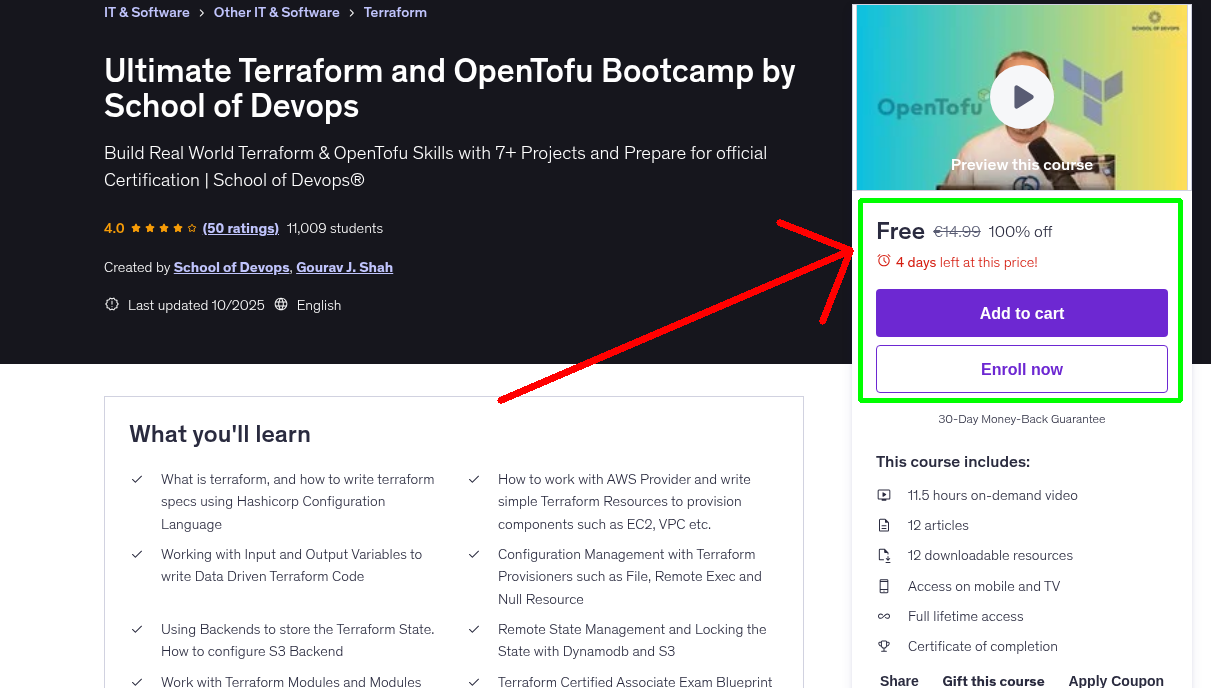The height and width of the screenshot is (688, 1211).
Task: Click Apply Coupon
Action: [x=1115, y=680]
